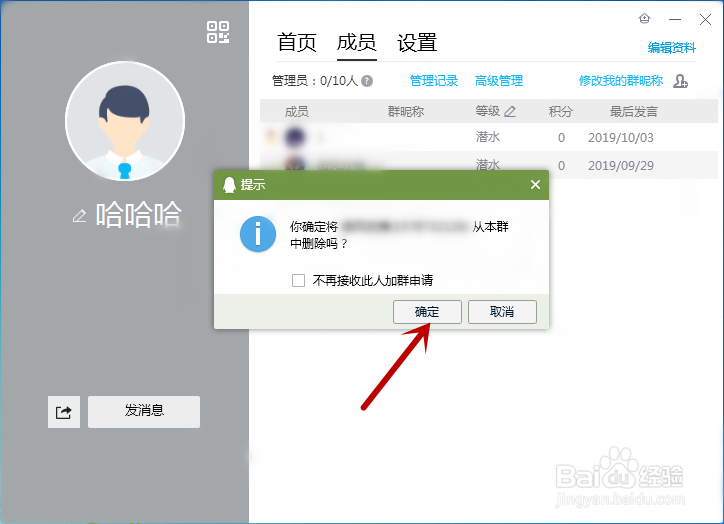This screenshot has height=524, width=724.
Task: Click the blue info icon in dialog
Action: pos(258,234)
